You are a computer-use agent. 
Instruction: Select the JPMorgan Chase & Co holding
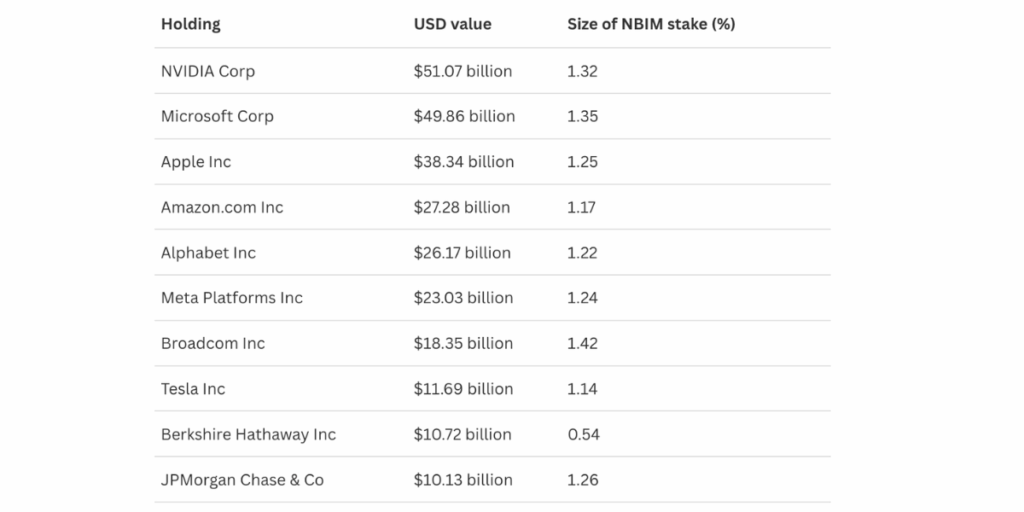coord(242,480)
